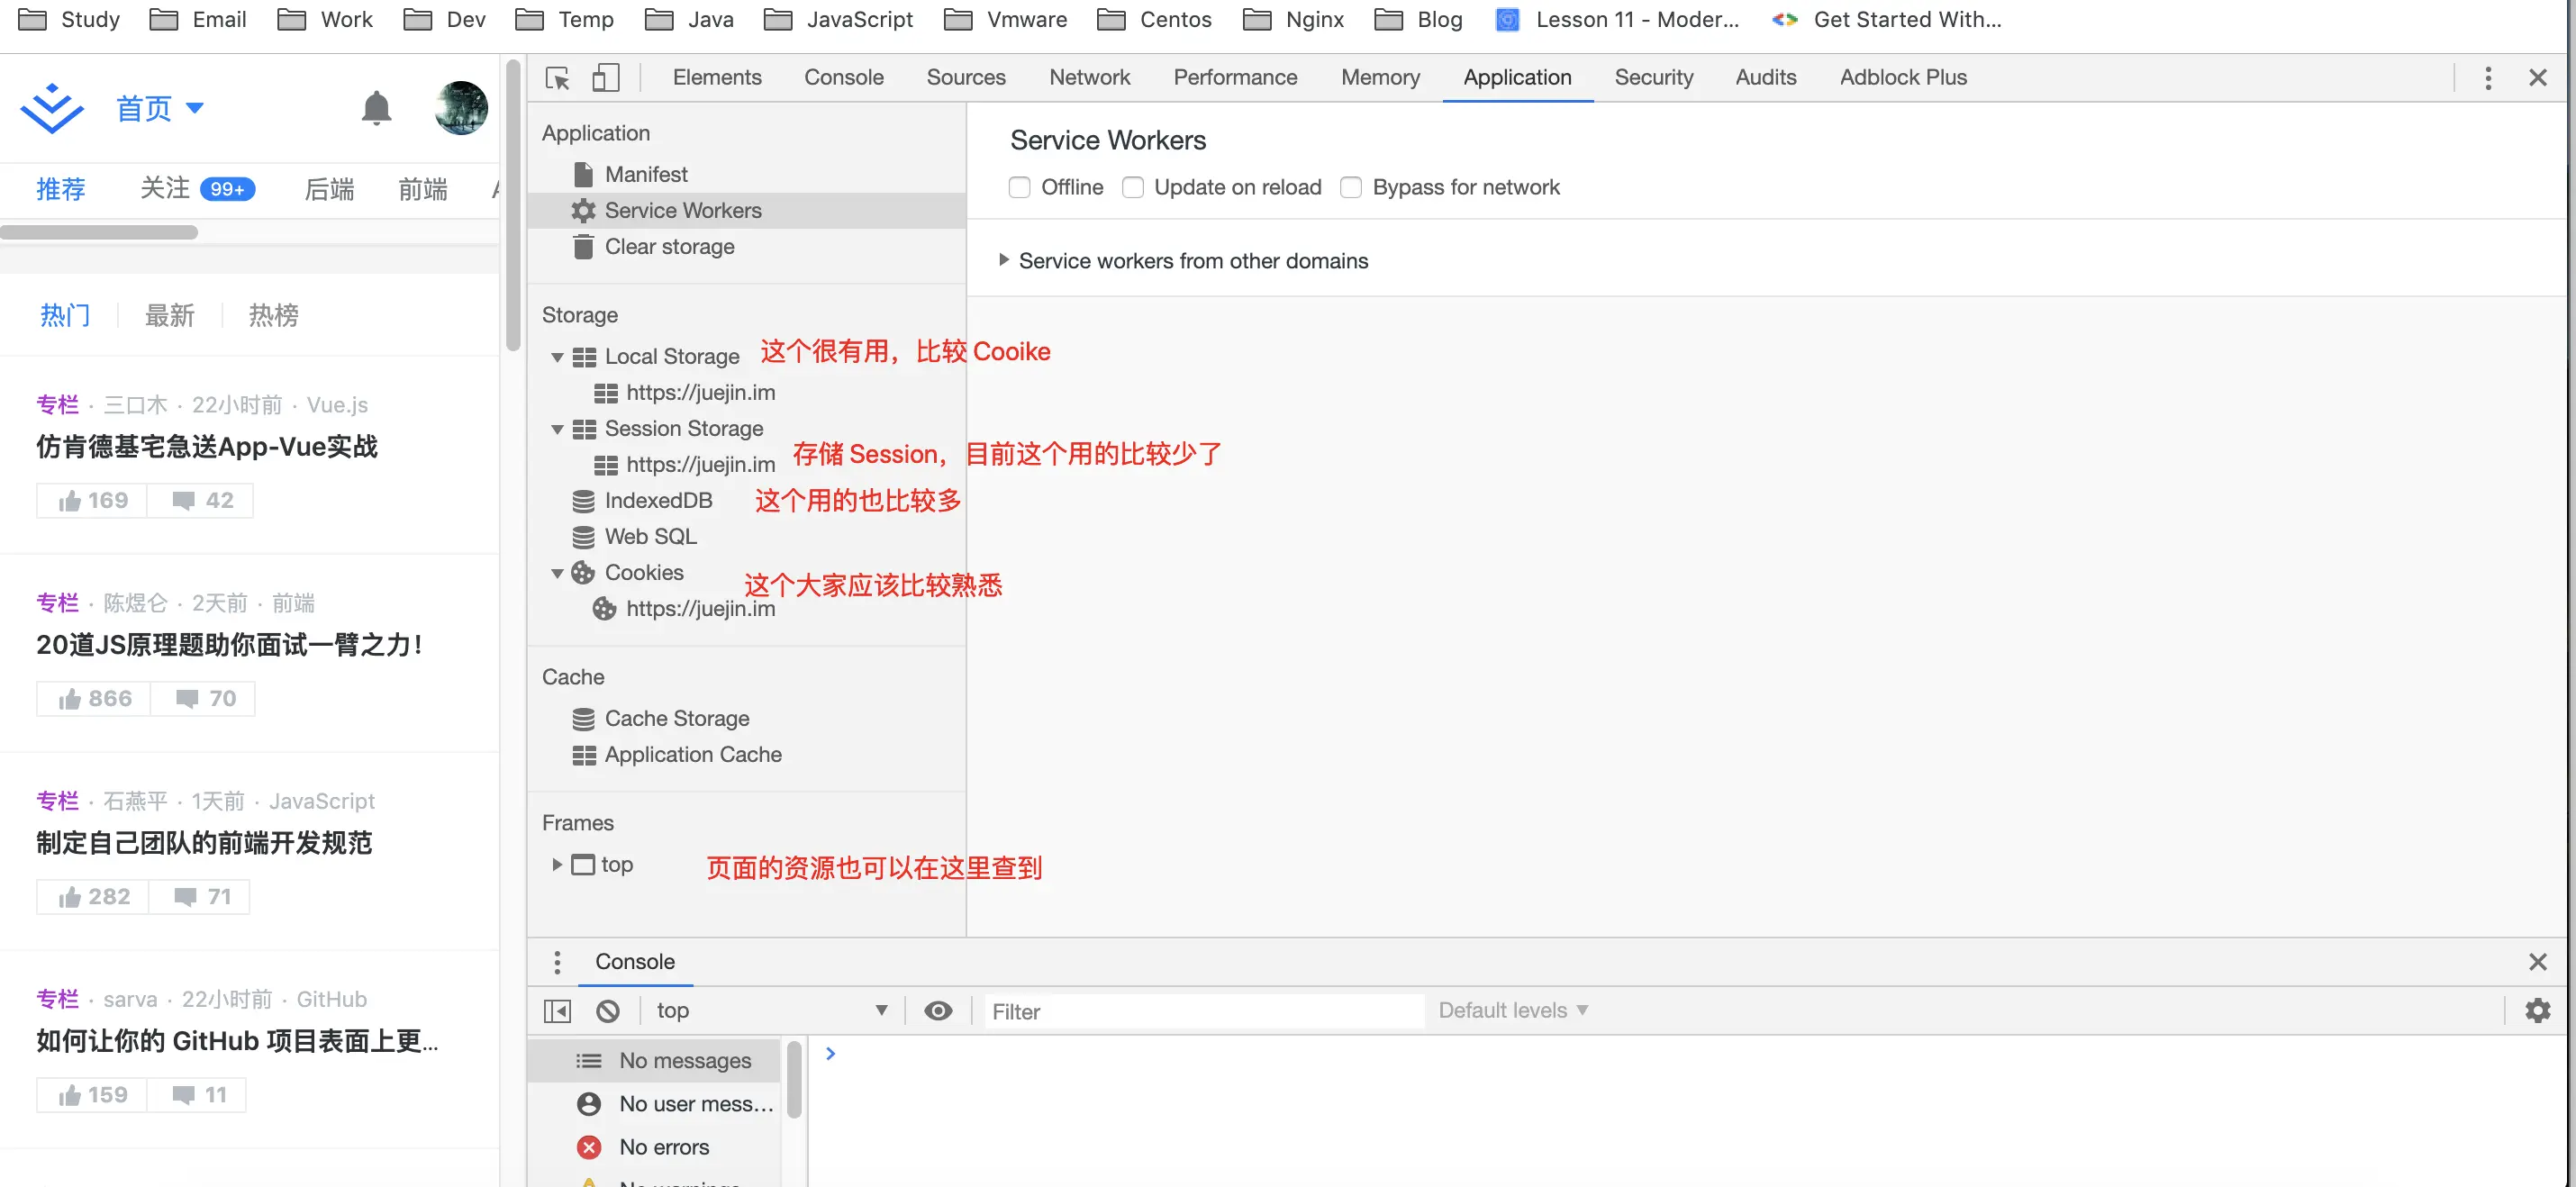Screen dimensions: 2576x1187
Task: Enable the Offline checkbox
Action: tap(1019, 188)
